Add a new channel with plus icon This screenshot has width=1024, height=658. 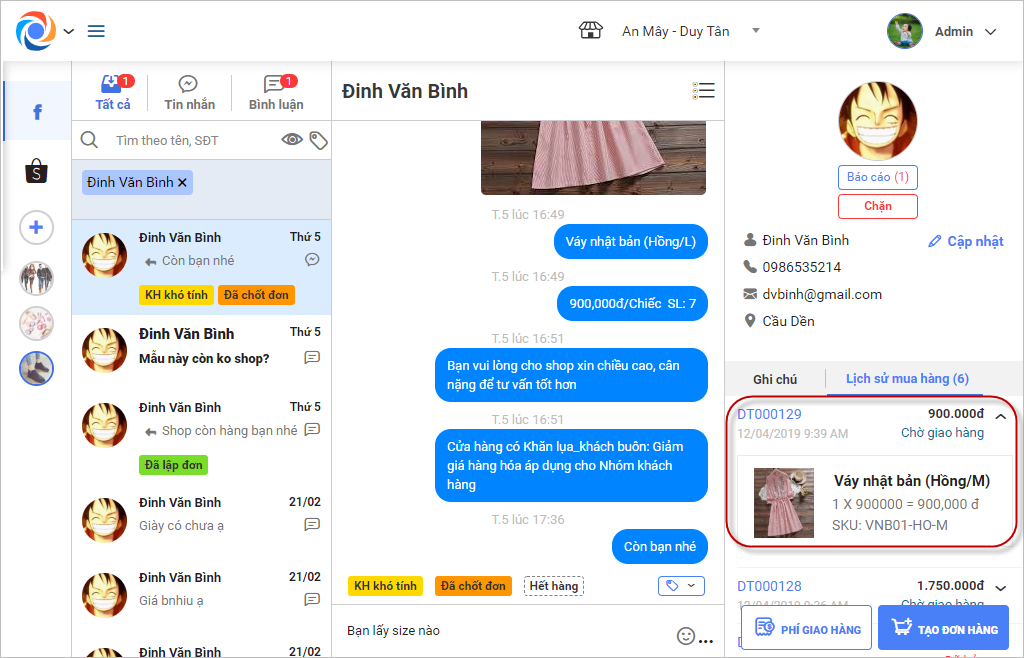[x=37, y=227]
